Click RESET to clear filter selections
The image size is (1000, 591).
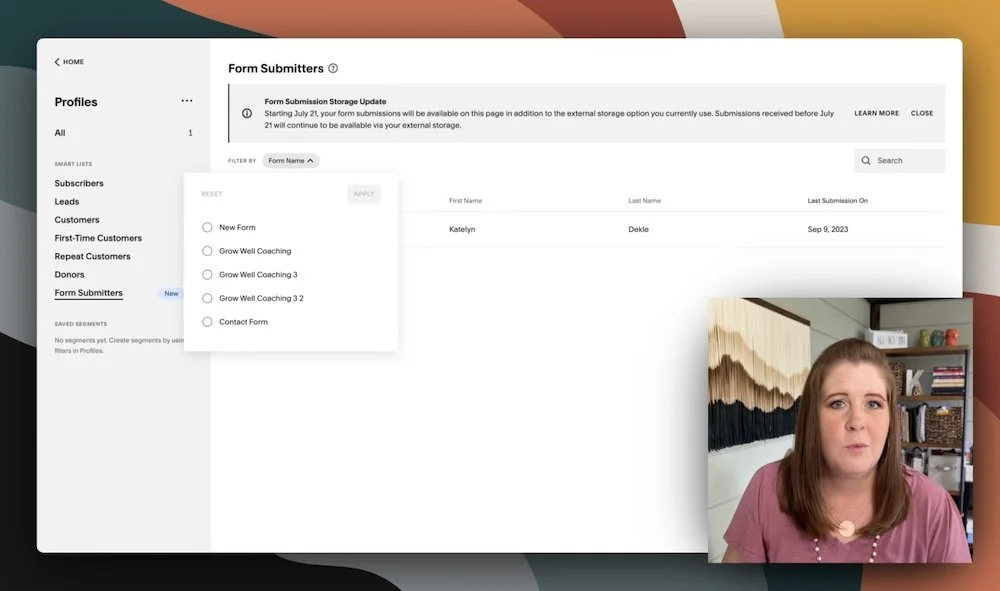coord(211,194)
